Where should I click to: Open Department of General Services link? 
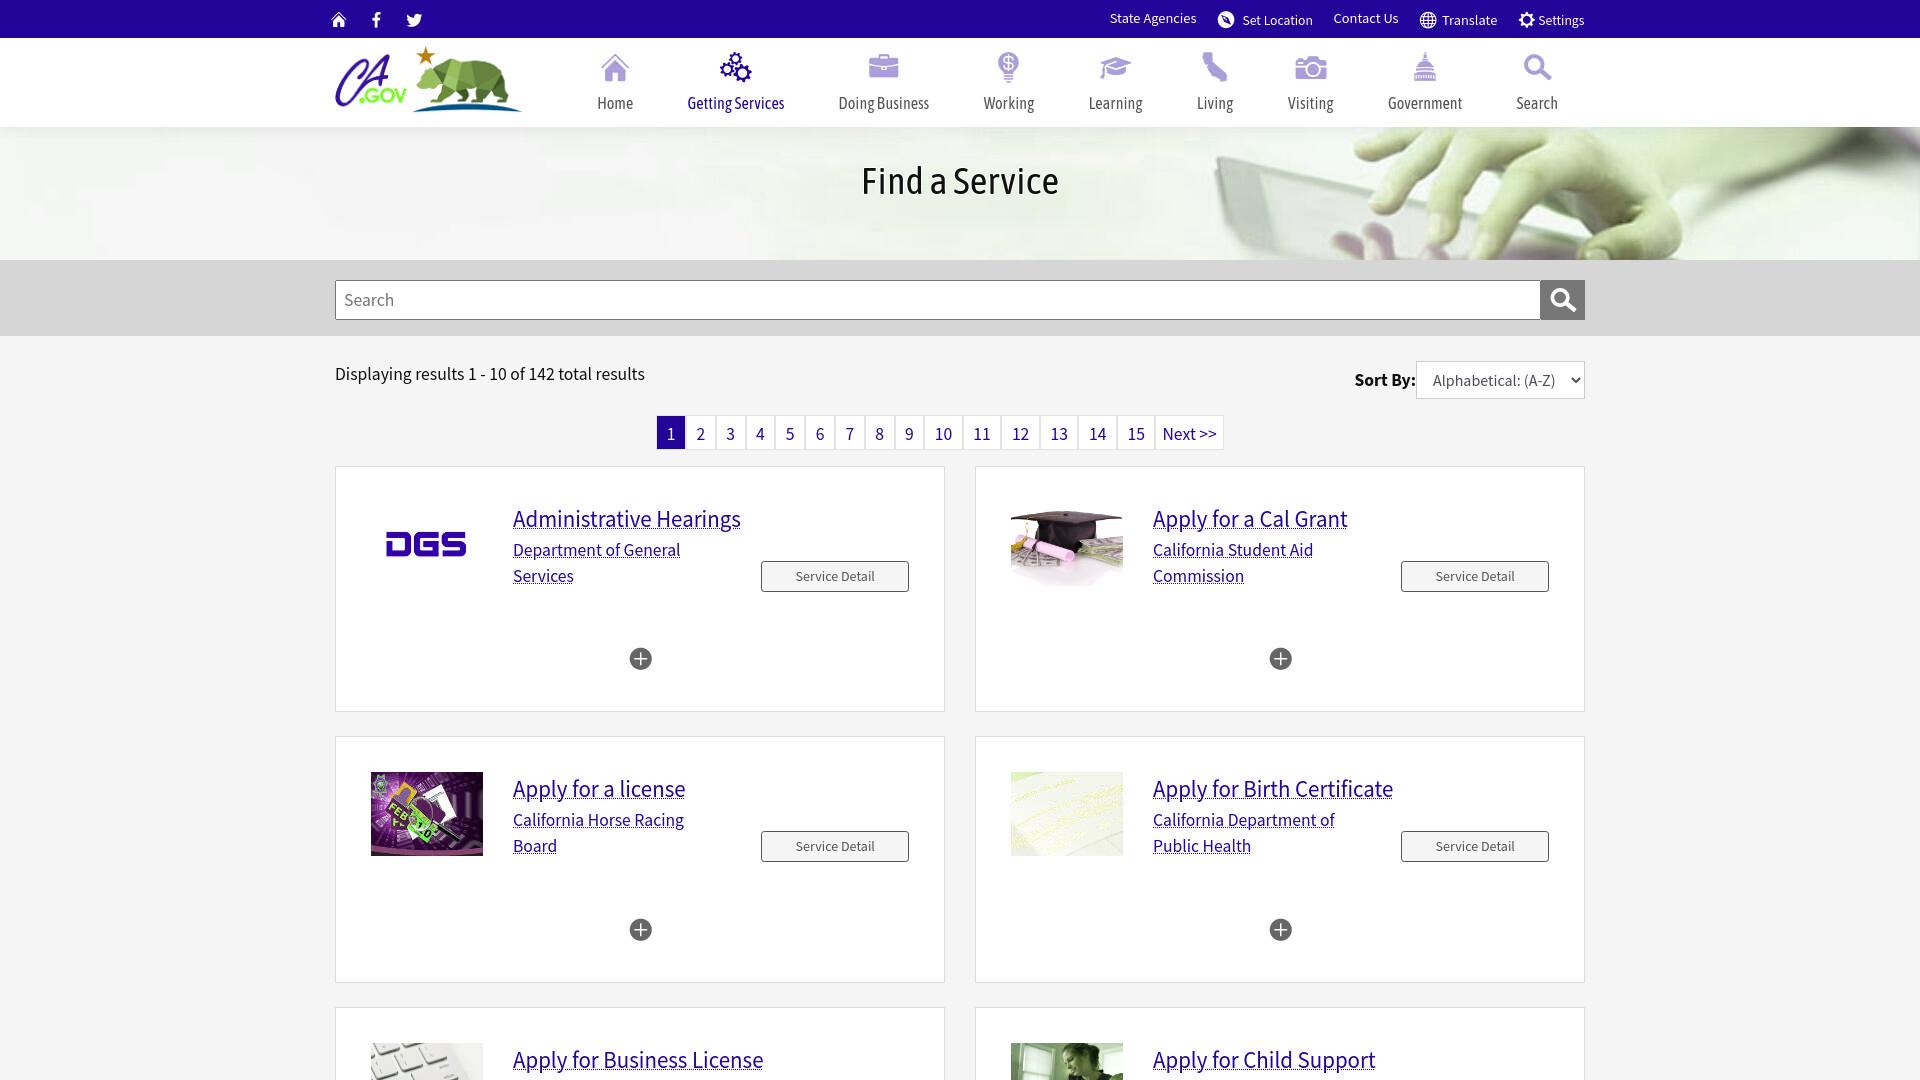[597, 563]
